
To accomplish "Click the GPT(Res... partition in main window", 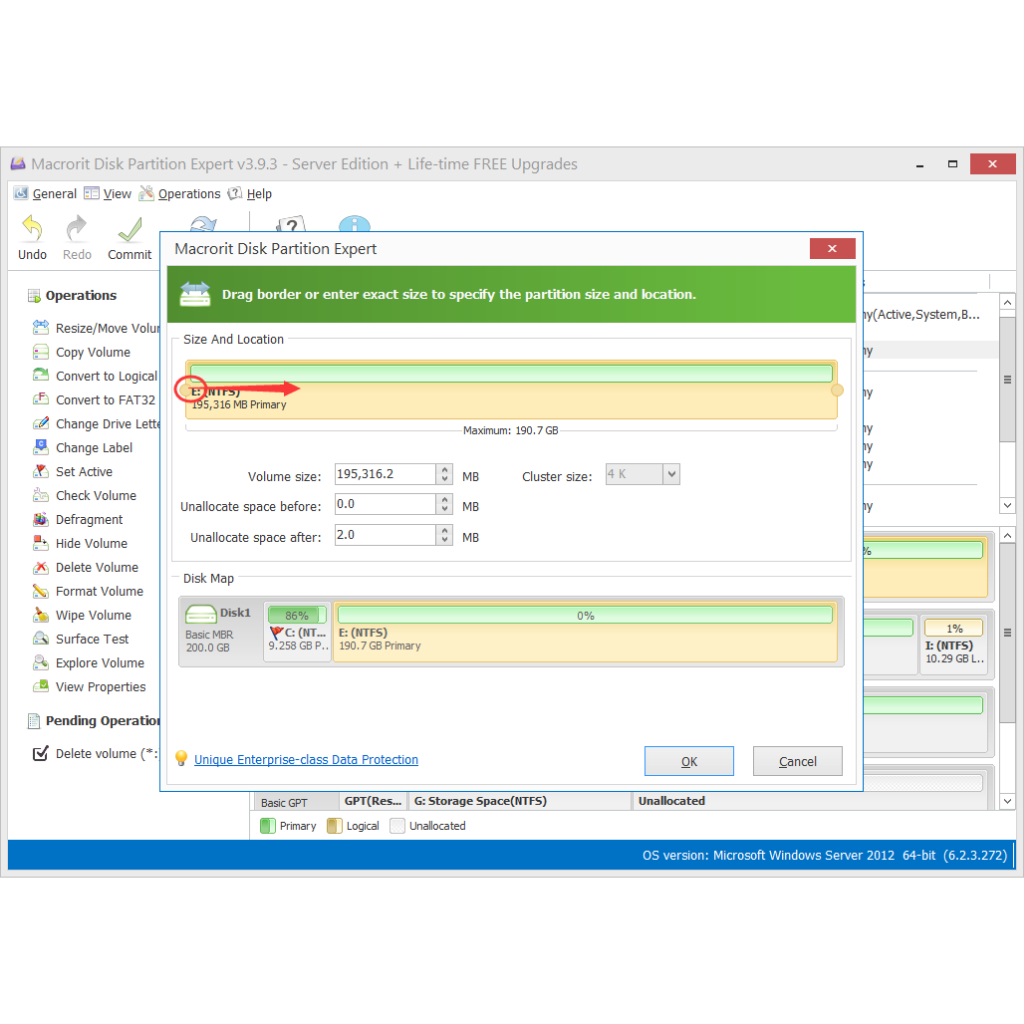I will click(373, 801).
